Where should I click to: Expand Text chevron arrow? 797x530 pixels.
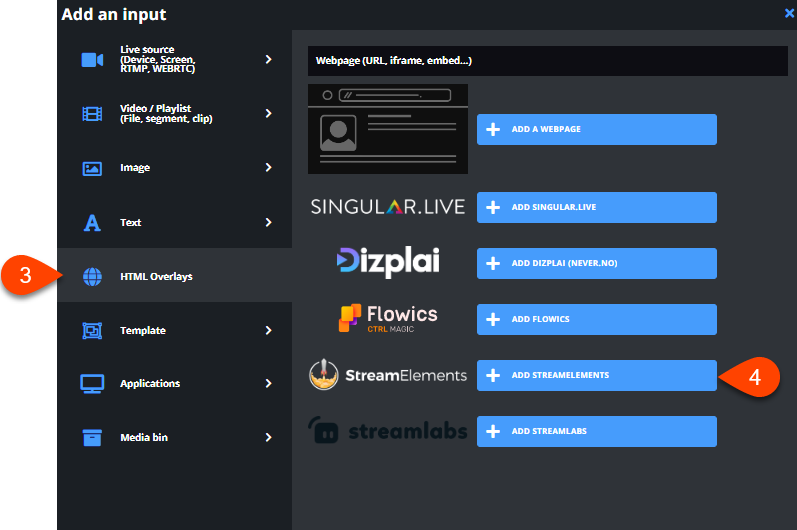pos(268,222)
